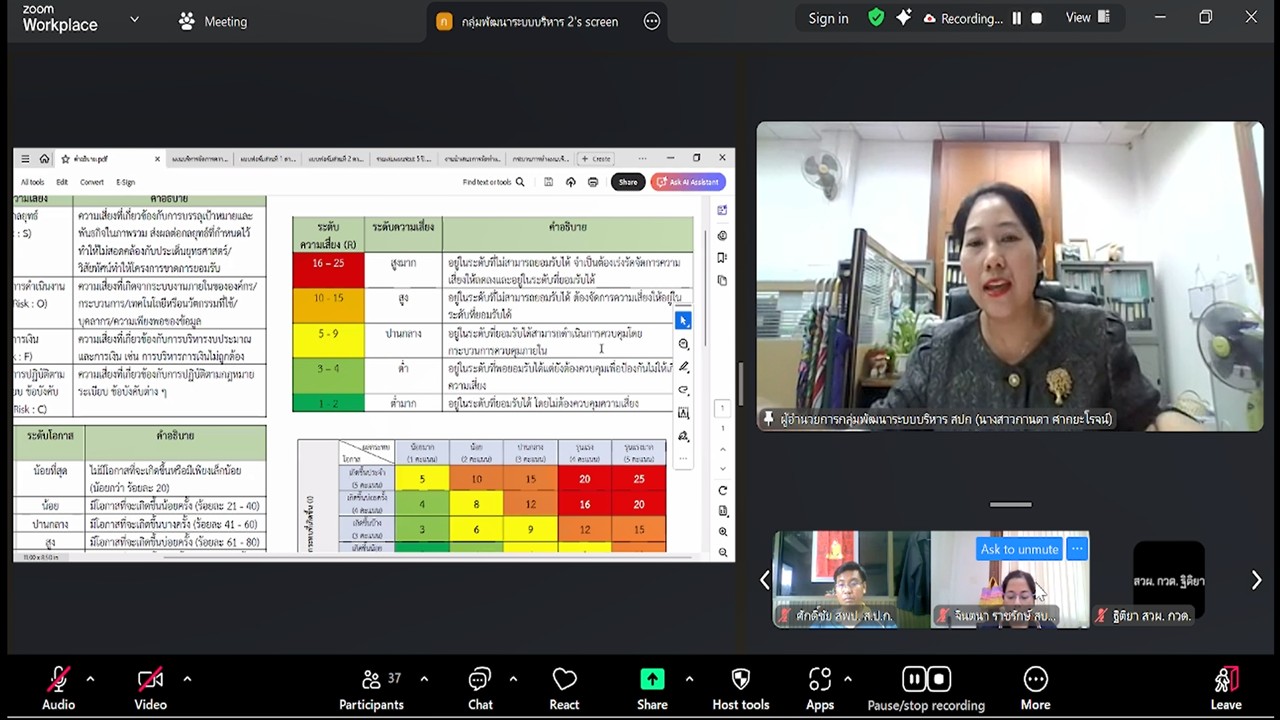Open screen share options ellipsis
Viewport: 1280px width, 720px height.
[x=652, y=21]
